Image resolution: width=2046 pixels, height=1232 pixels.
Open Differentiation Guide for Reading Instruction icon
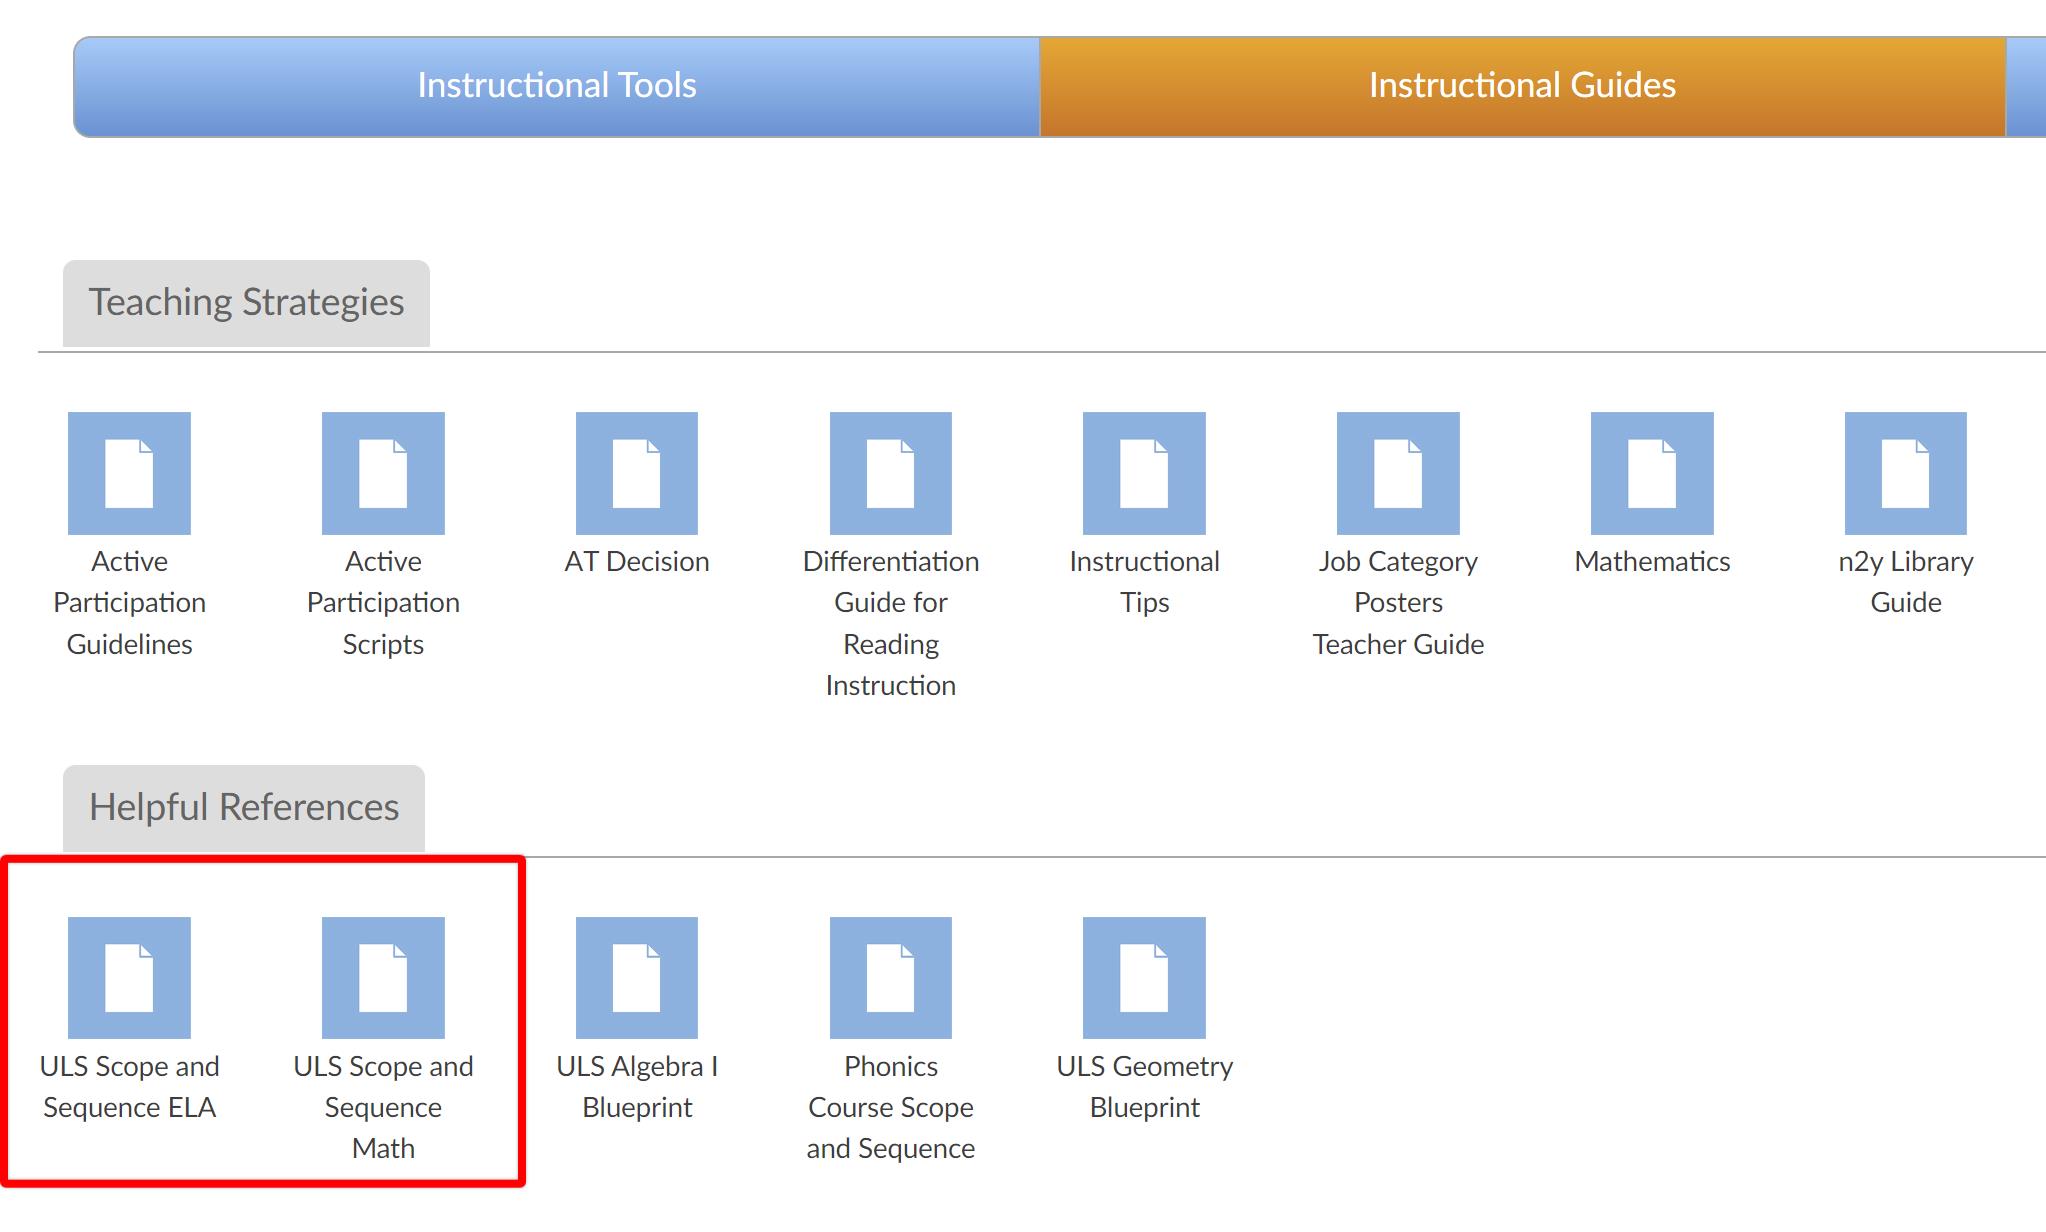891,473
